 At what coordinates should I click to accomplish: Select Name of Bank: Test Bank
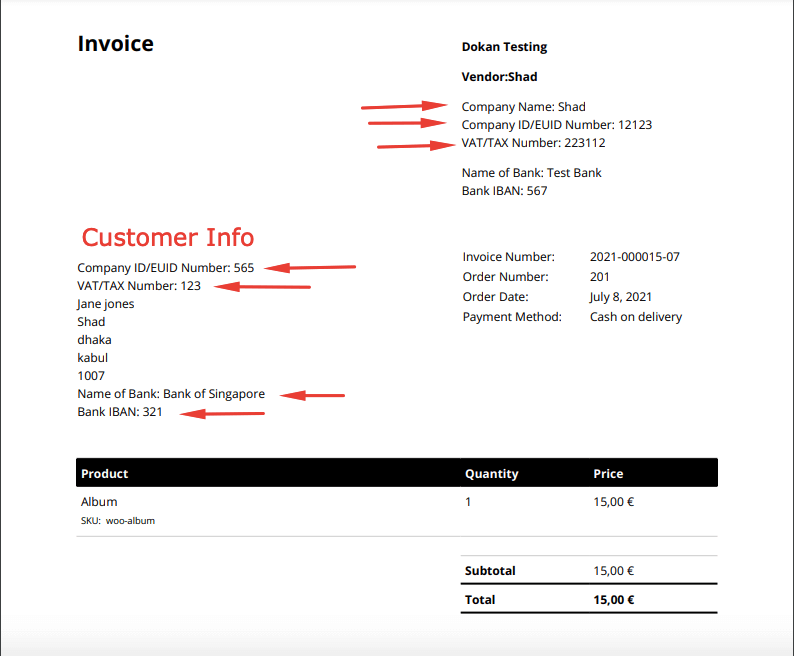pos(531,173)
